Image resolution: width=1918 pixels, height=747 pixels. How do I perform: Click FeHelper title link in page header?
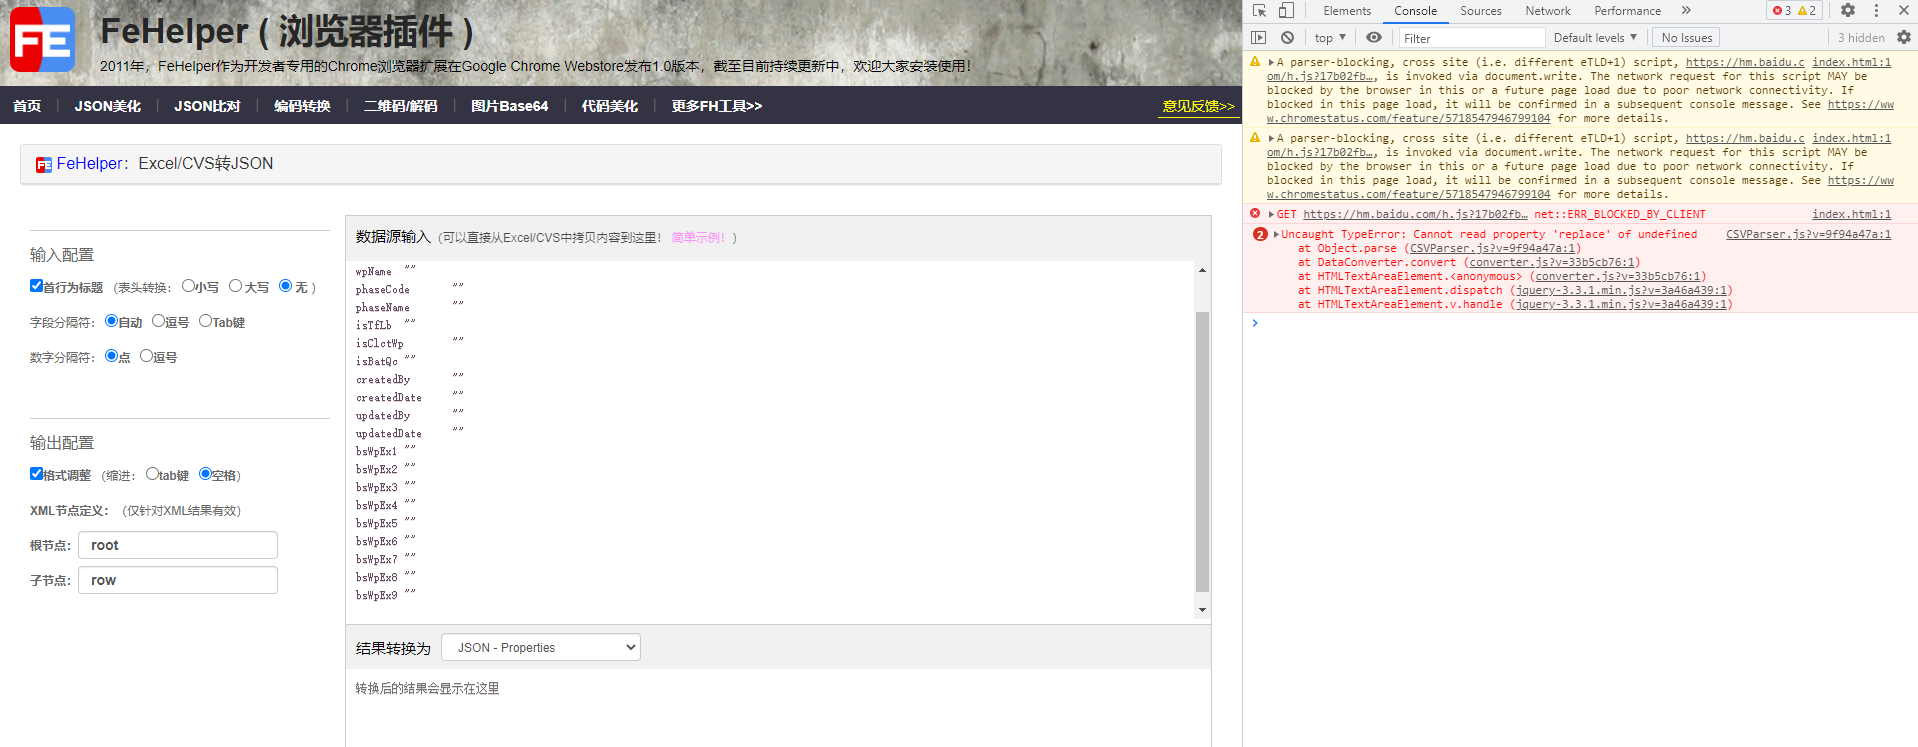(92, 164)
